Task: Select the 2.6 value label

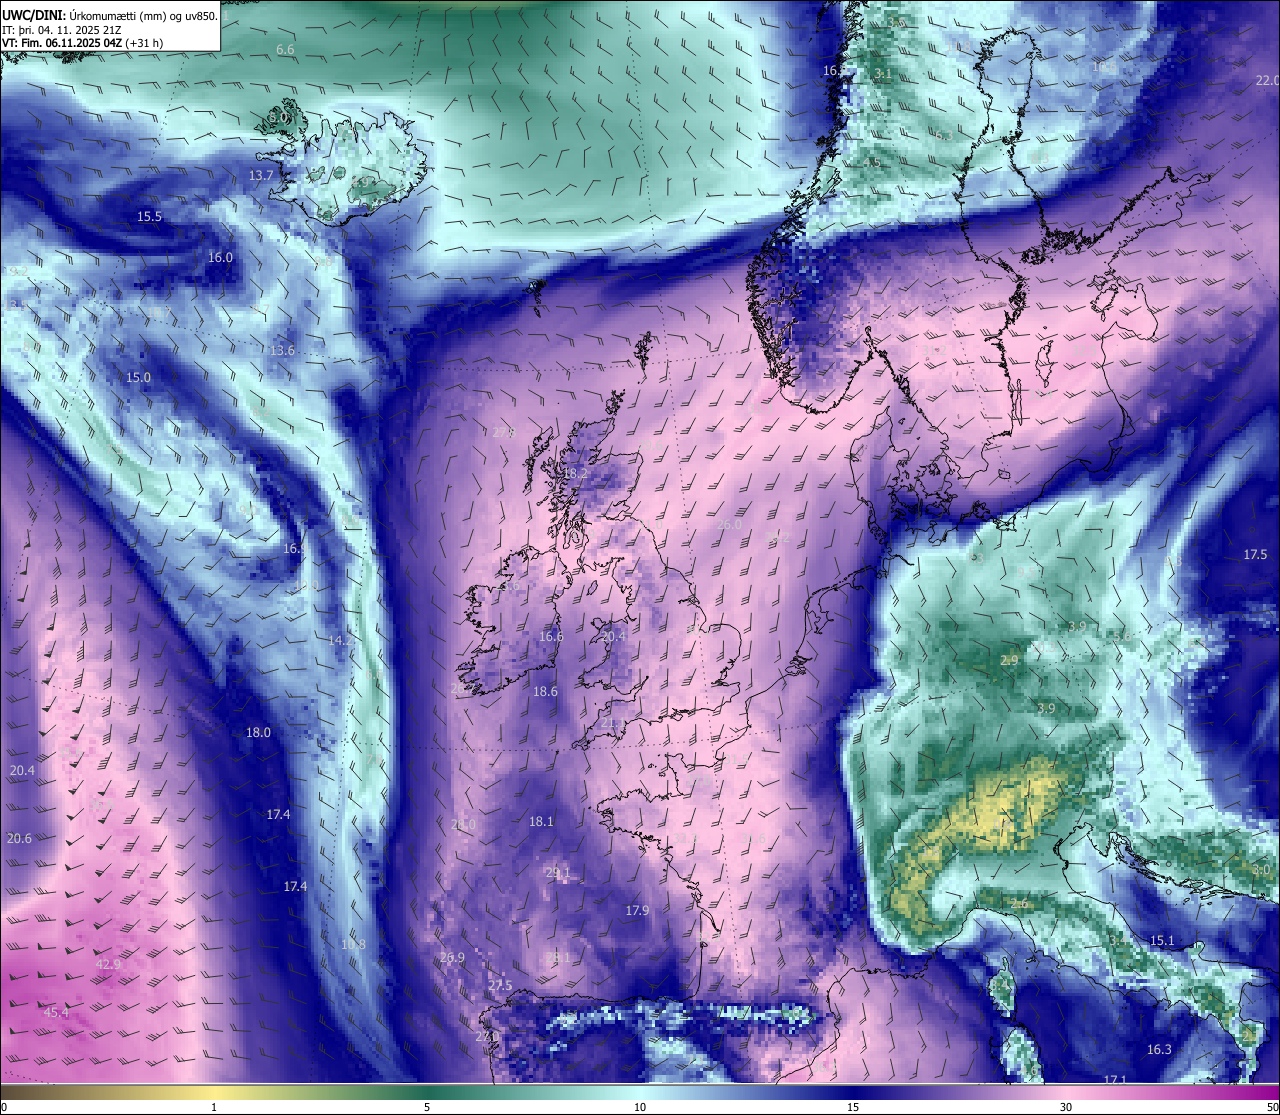Action: click(x=1019, y=903)
